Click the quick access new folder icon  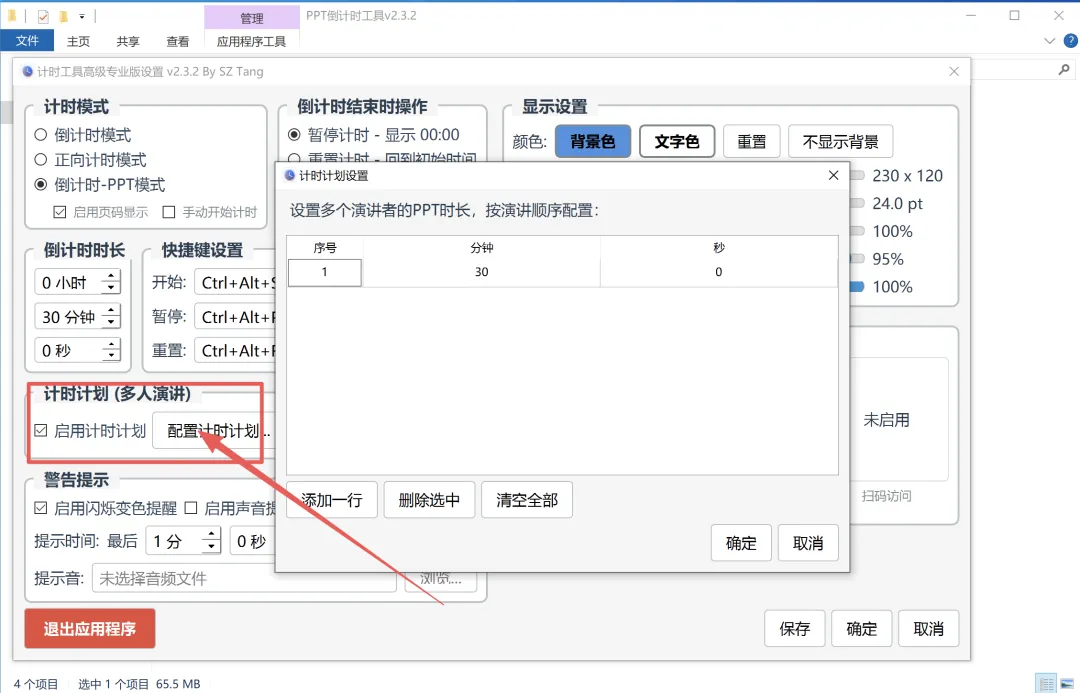(x=63, y=16)
